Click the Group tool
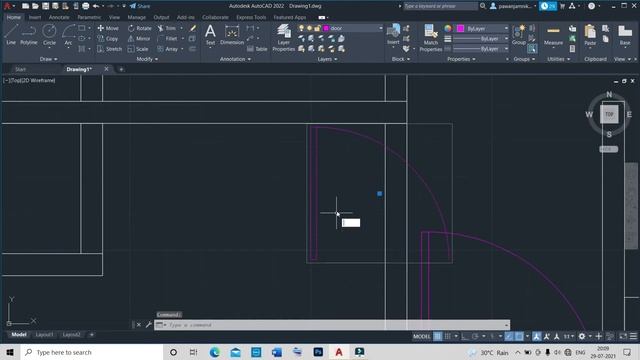The image size is (640, 360). pyautogui.click(x=519, y=34)
